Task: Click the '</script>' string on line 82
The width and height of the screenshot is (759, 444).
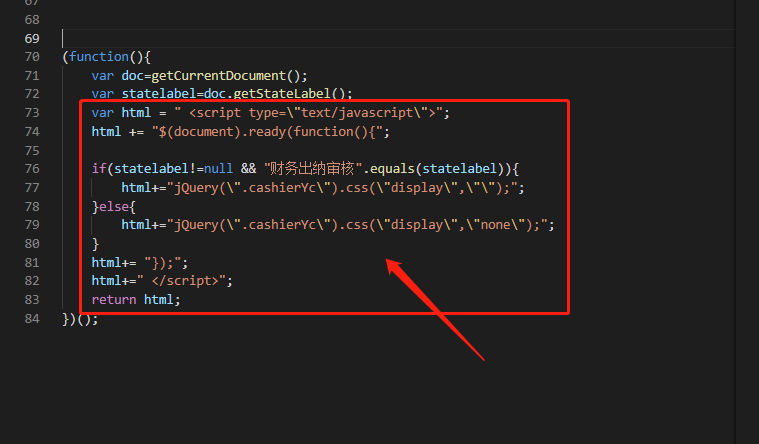Action: coord(181,281)
